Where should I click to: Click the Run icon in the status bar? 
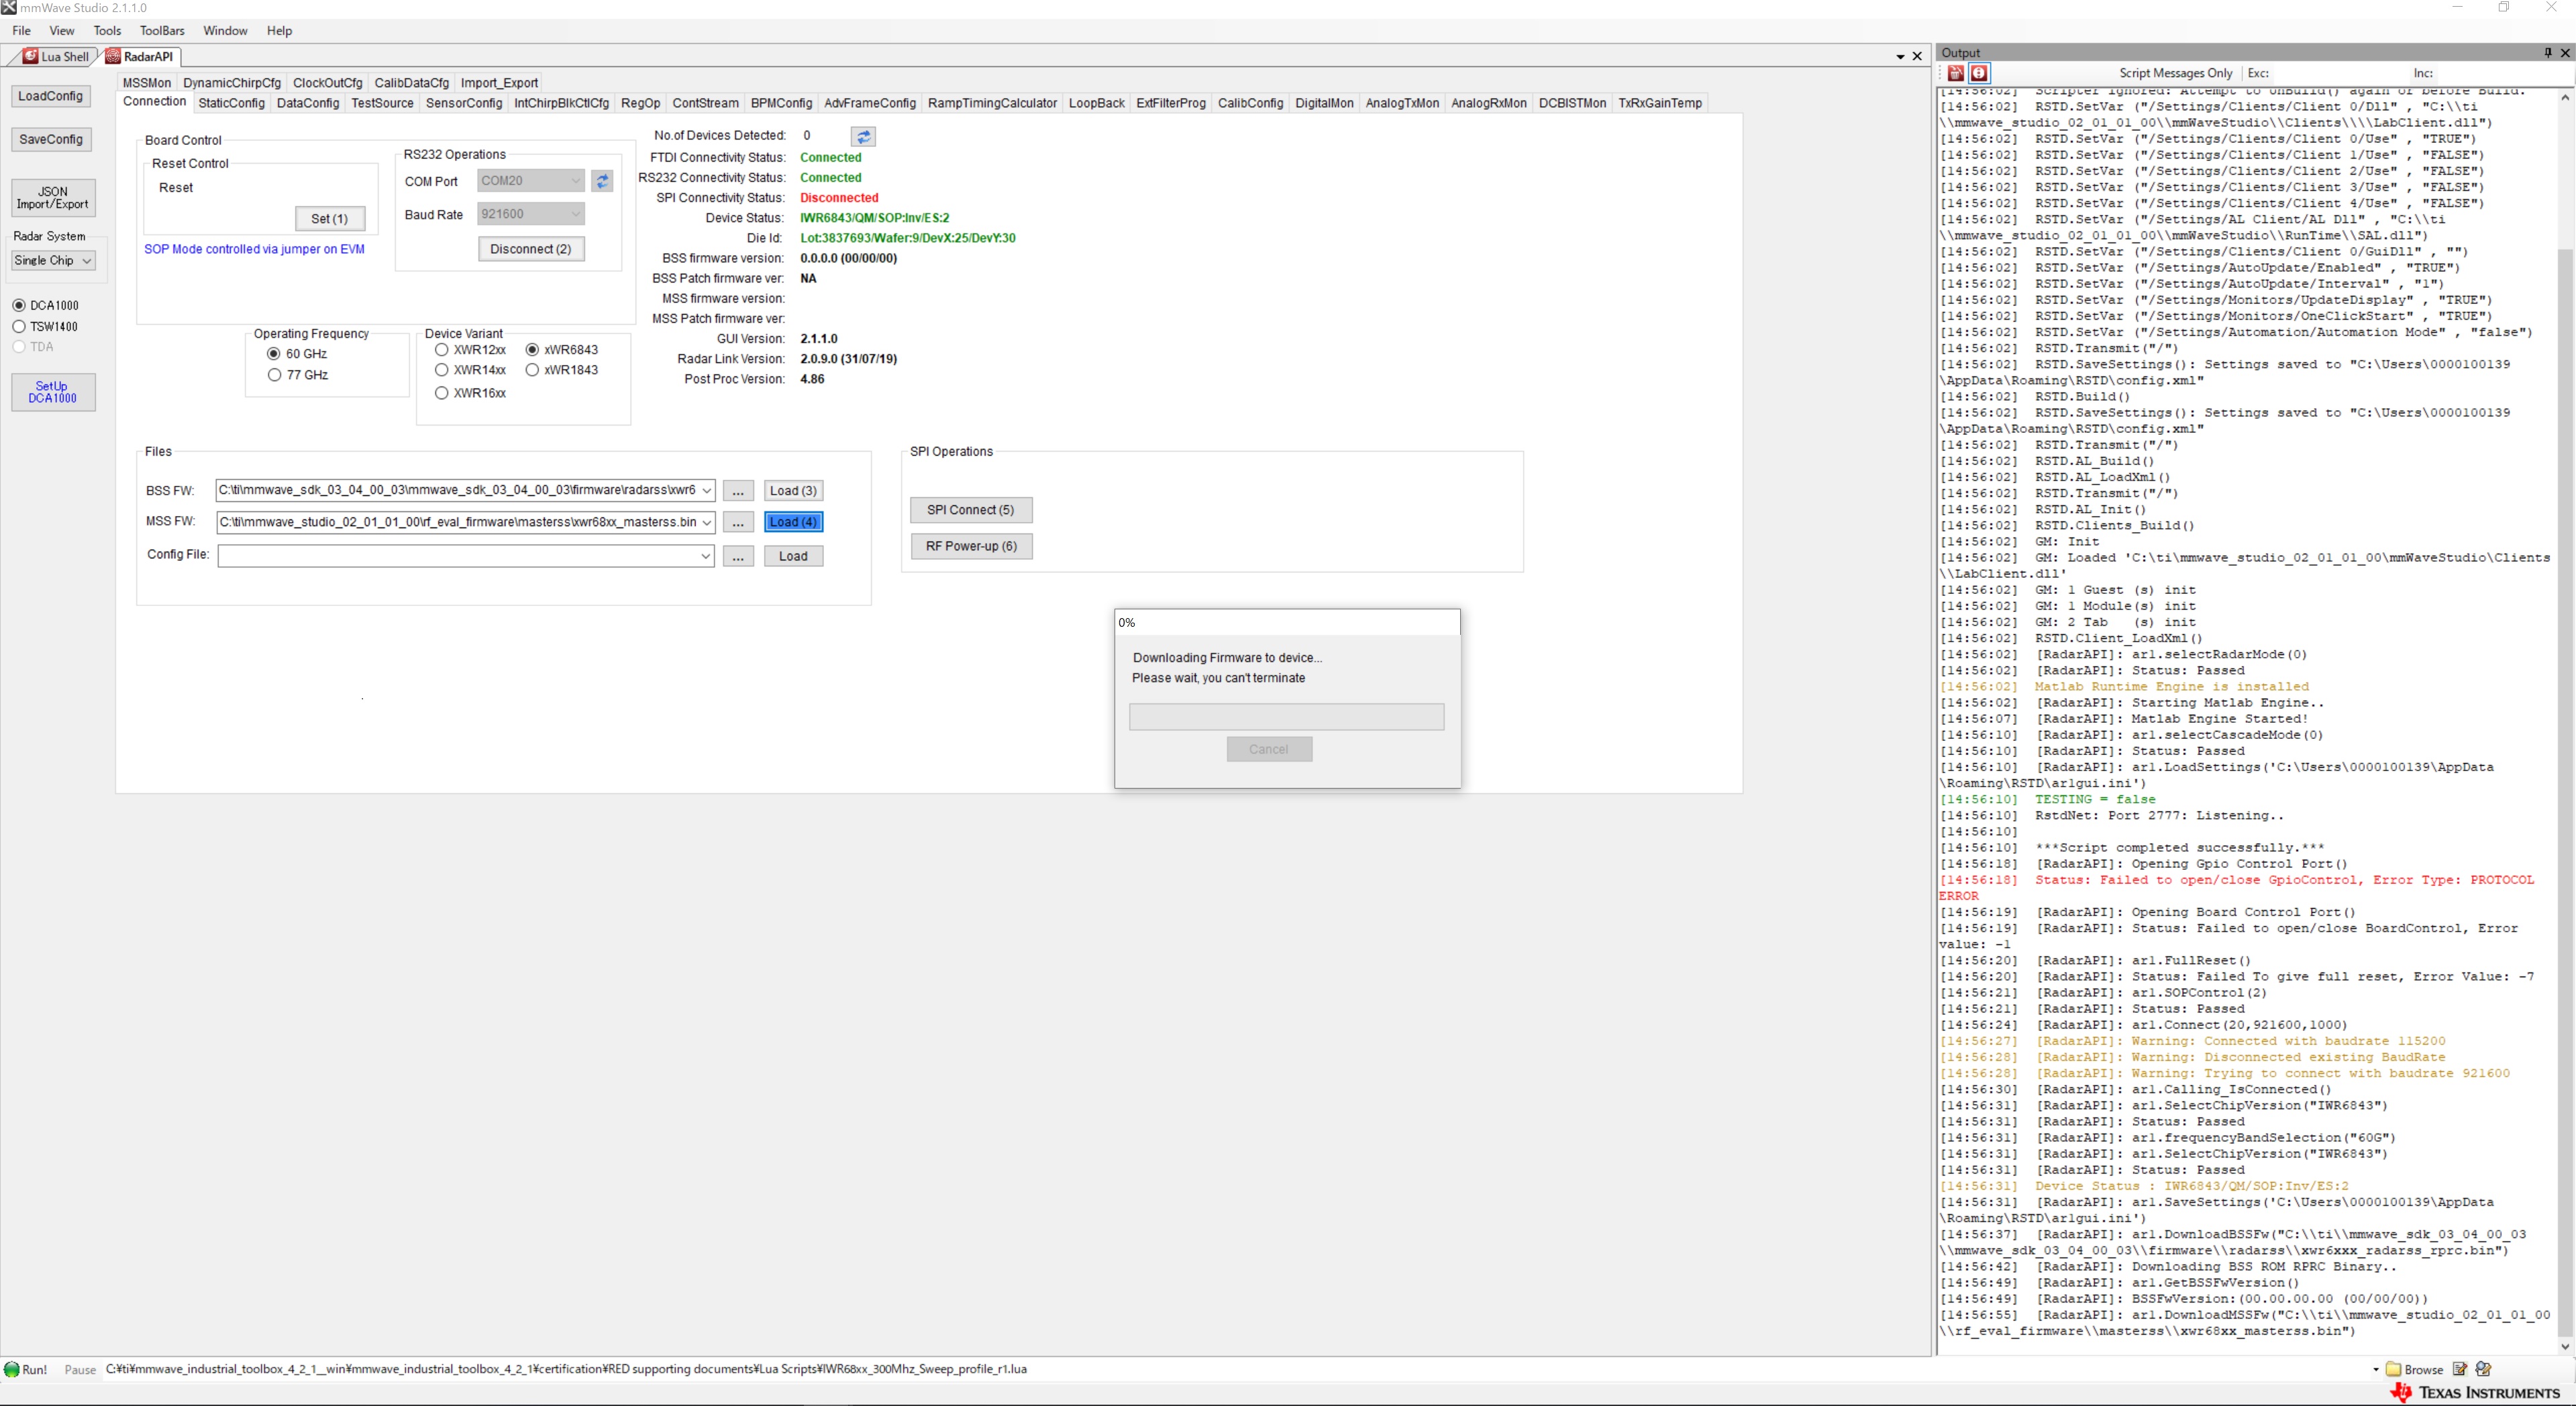13,1369
